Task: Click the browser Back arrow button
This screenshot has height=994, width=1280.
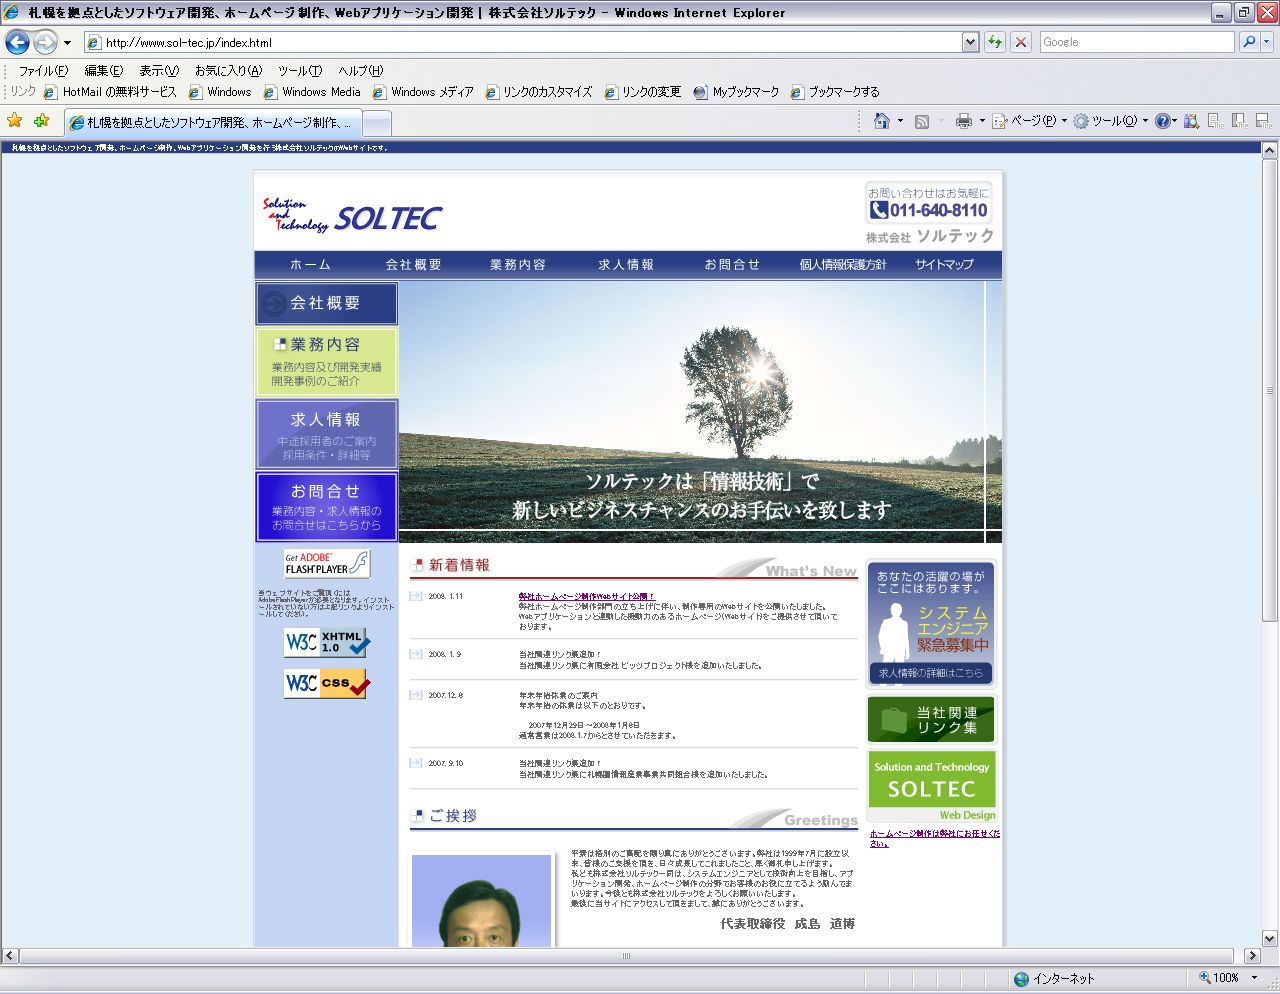Action: click(17, 42)
